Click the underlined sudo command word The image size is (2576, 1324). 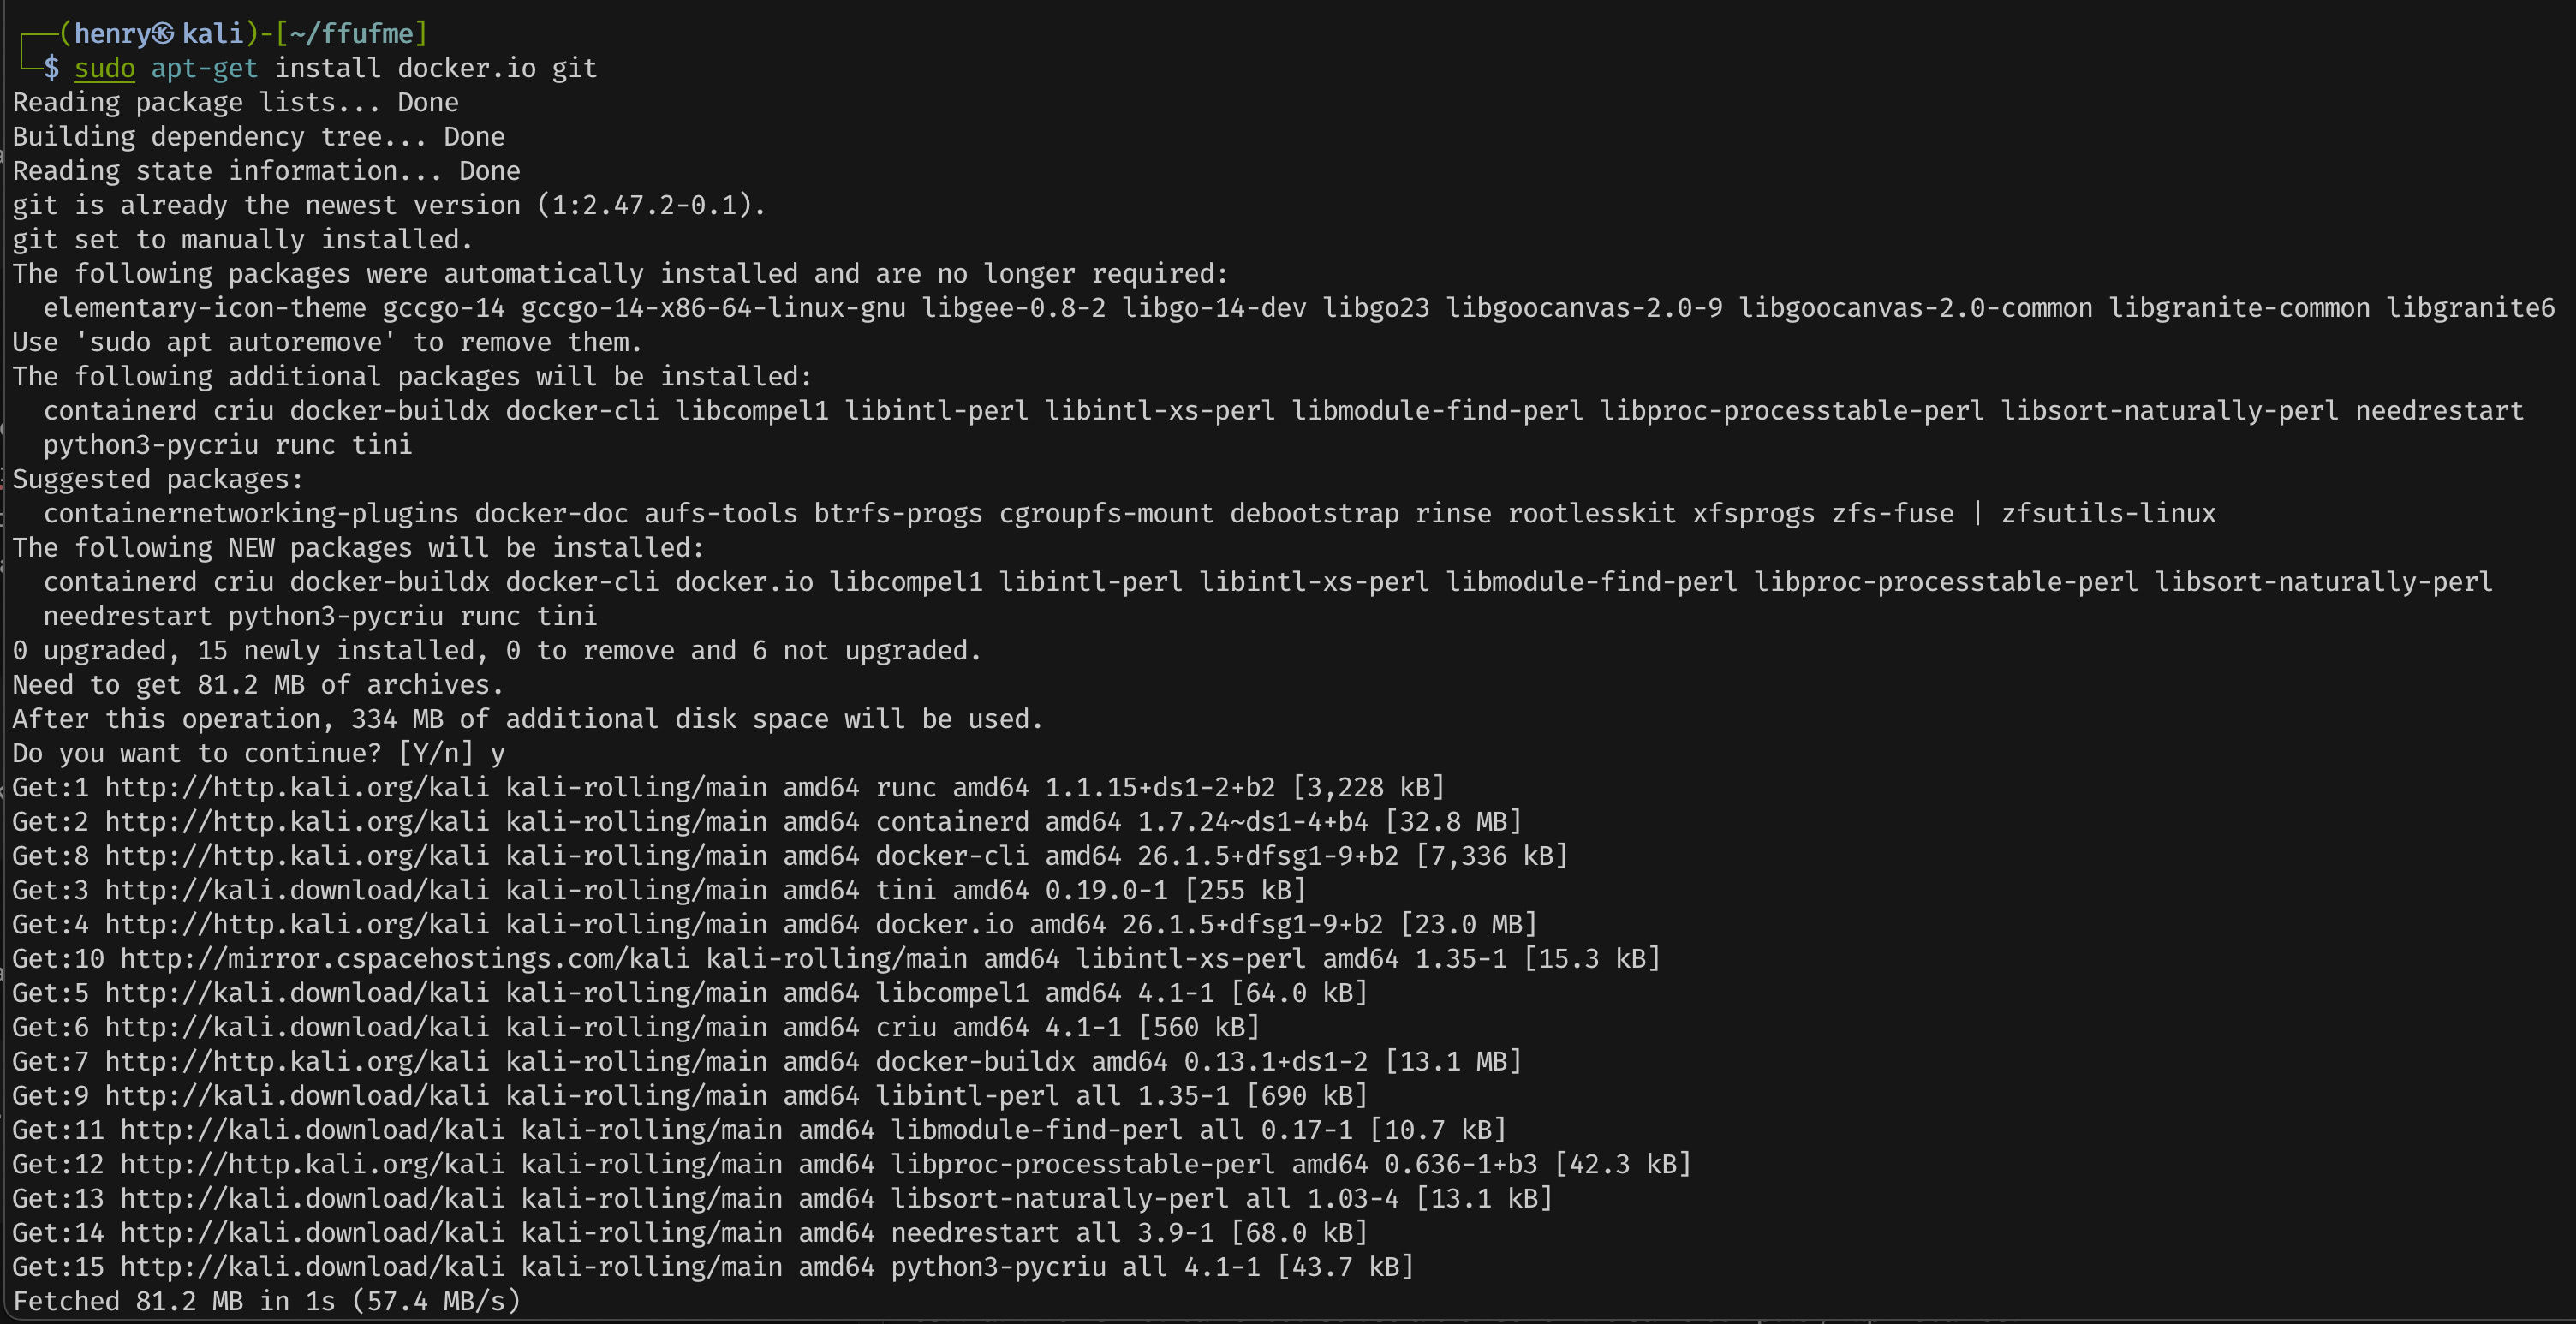click(104, 68)
